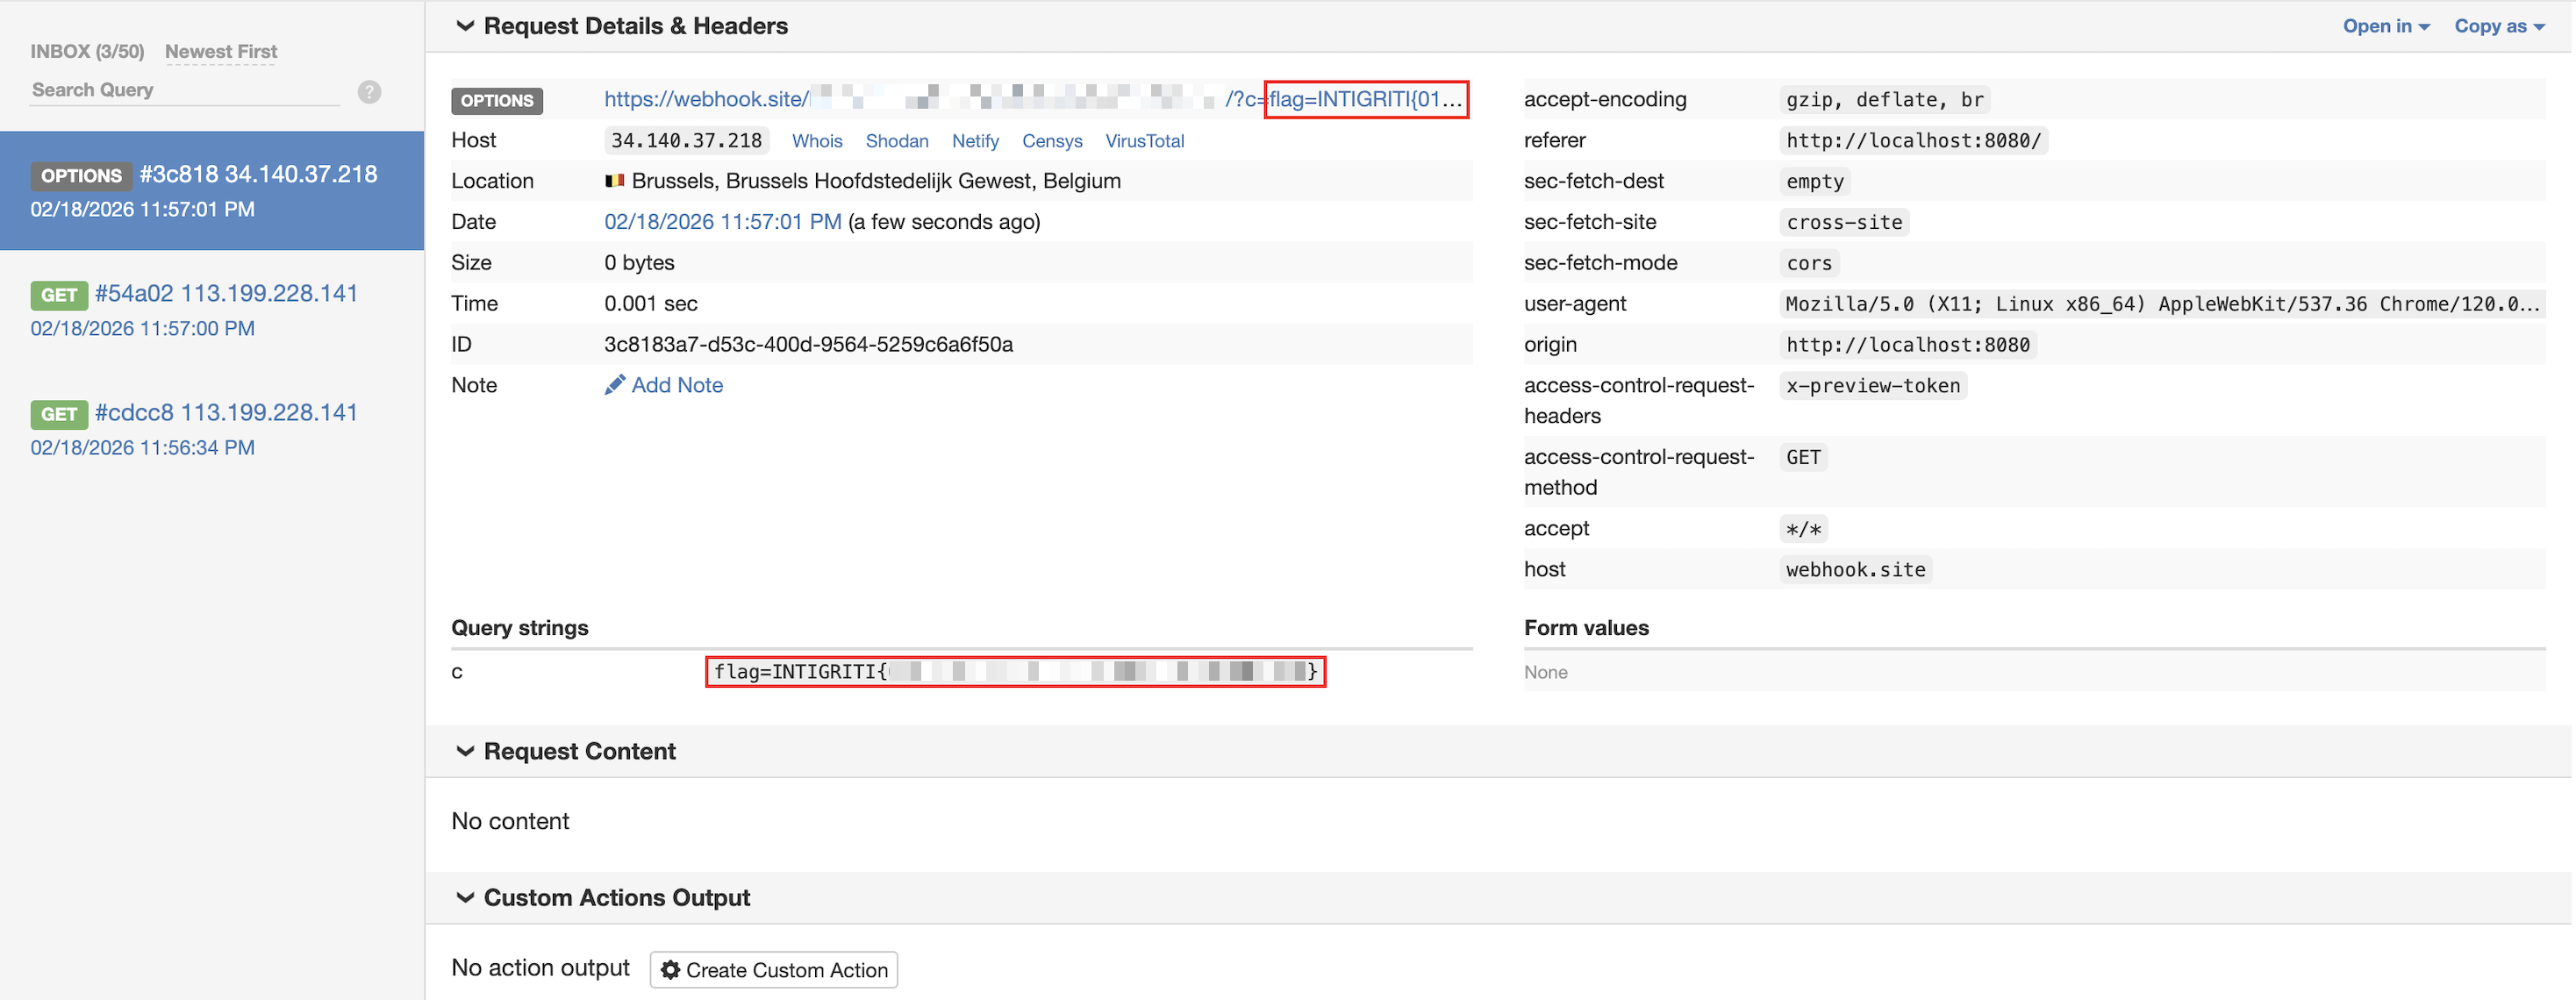Click the request date timestamp link
The width and height of the screenshot is (2576, 1000).
[722, 222]
